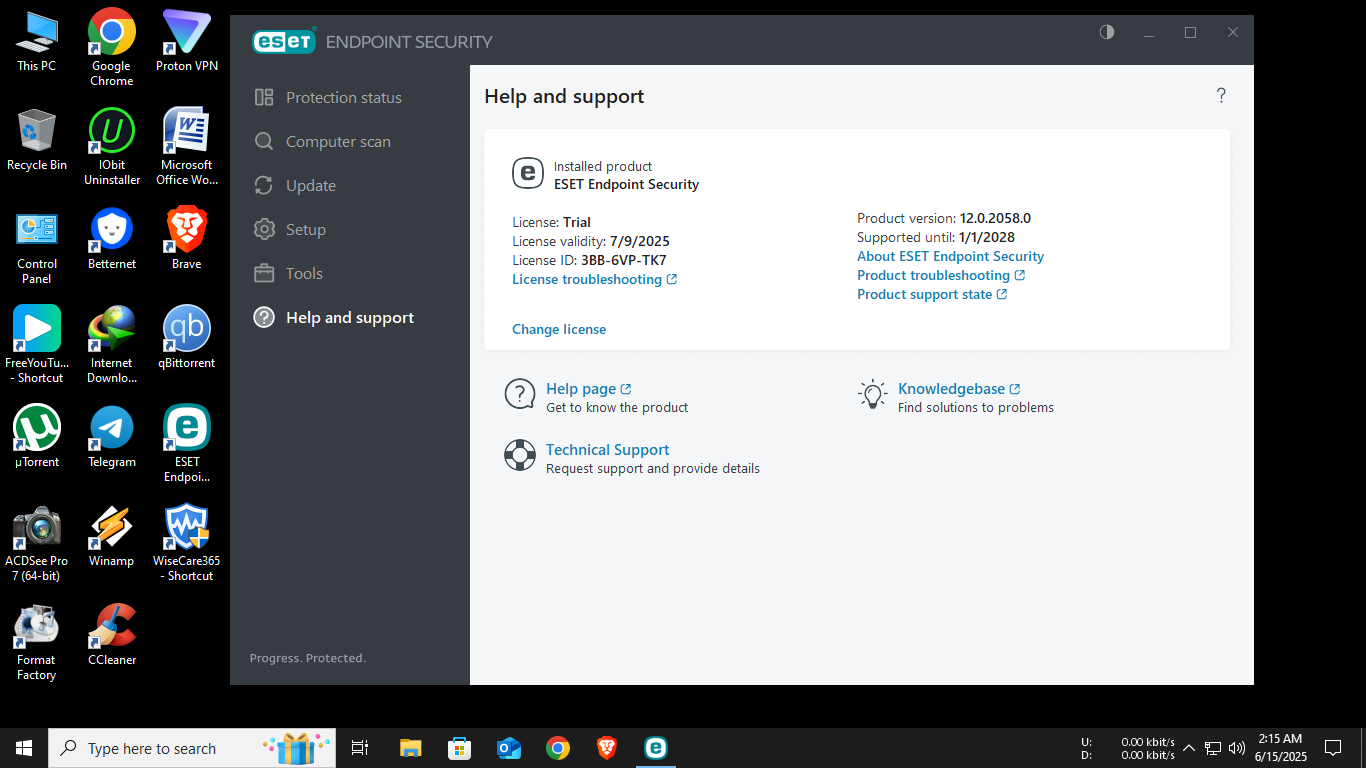The width and height of the screenshot is (1366, 768).
Task: Select Google Chrome desktop shortcut
Action: coord(112,47)
